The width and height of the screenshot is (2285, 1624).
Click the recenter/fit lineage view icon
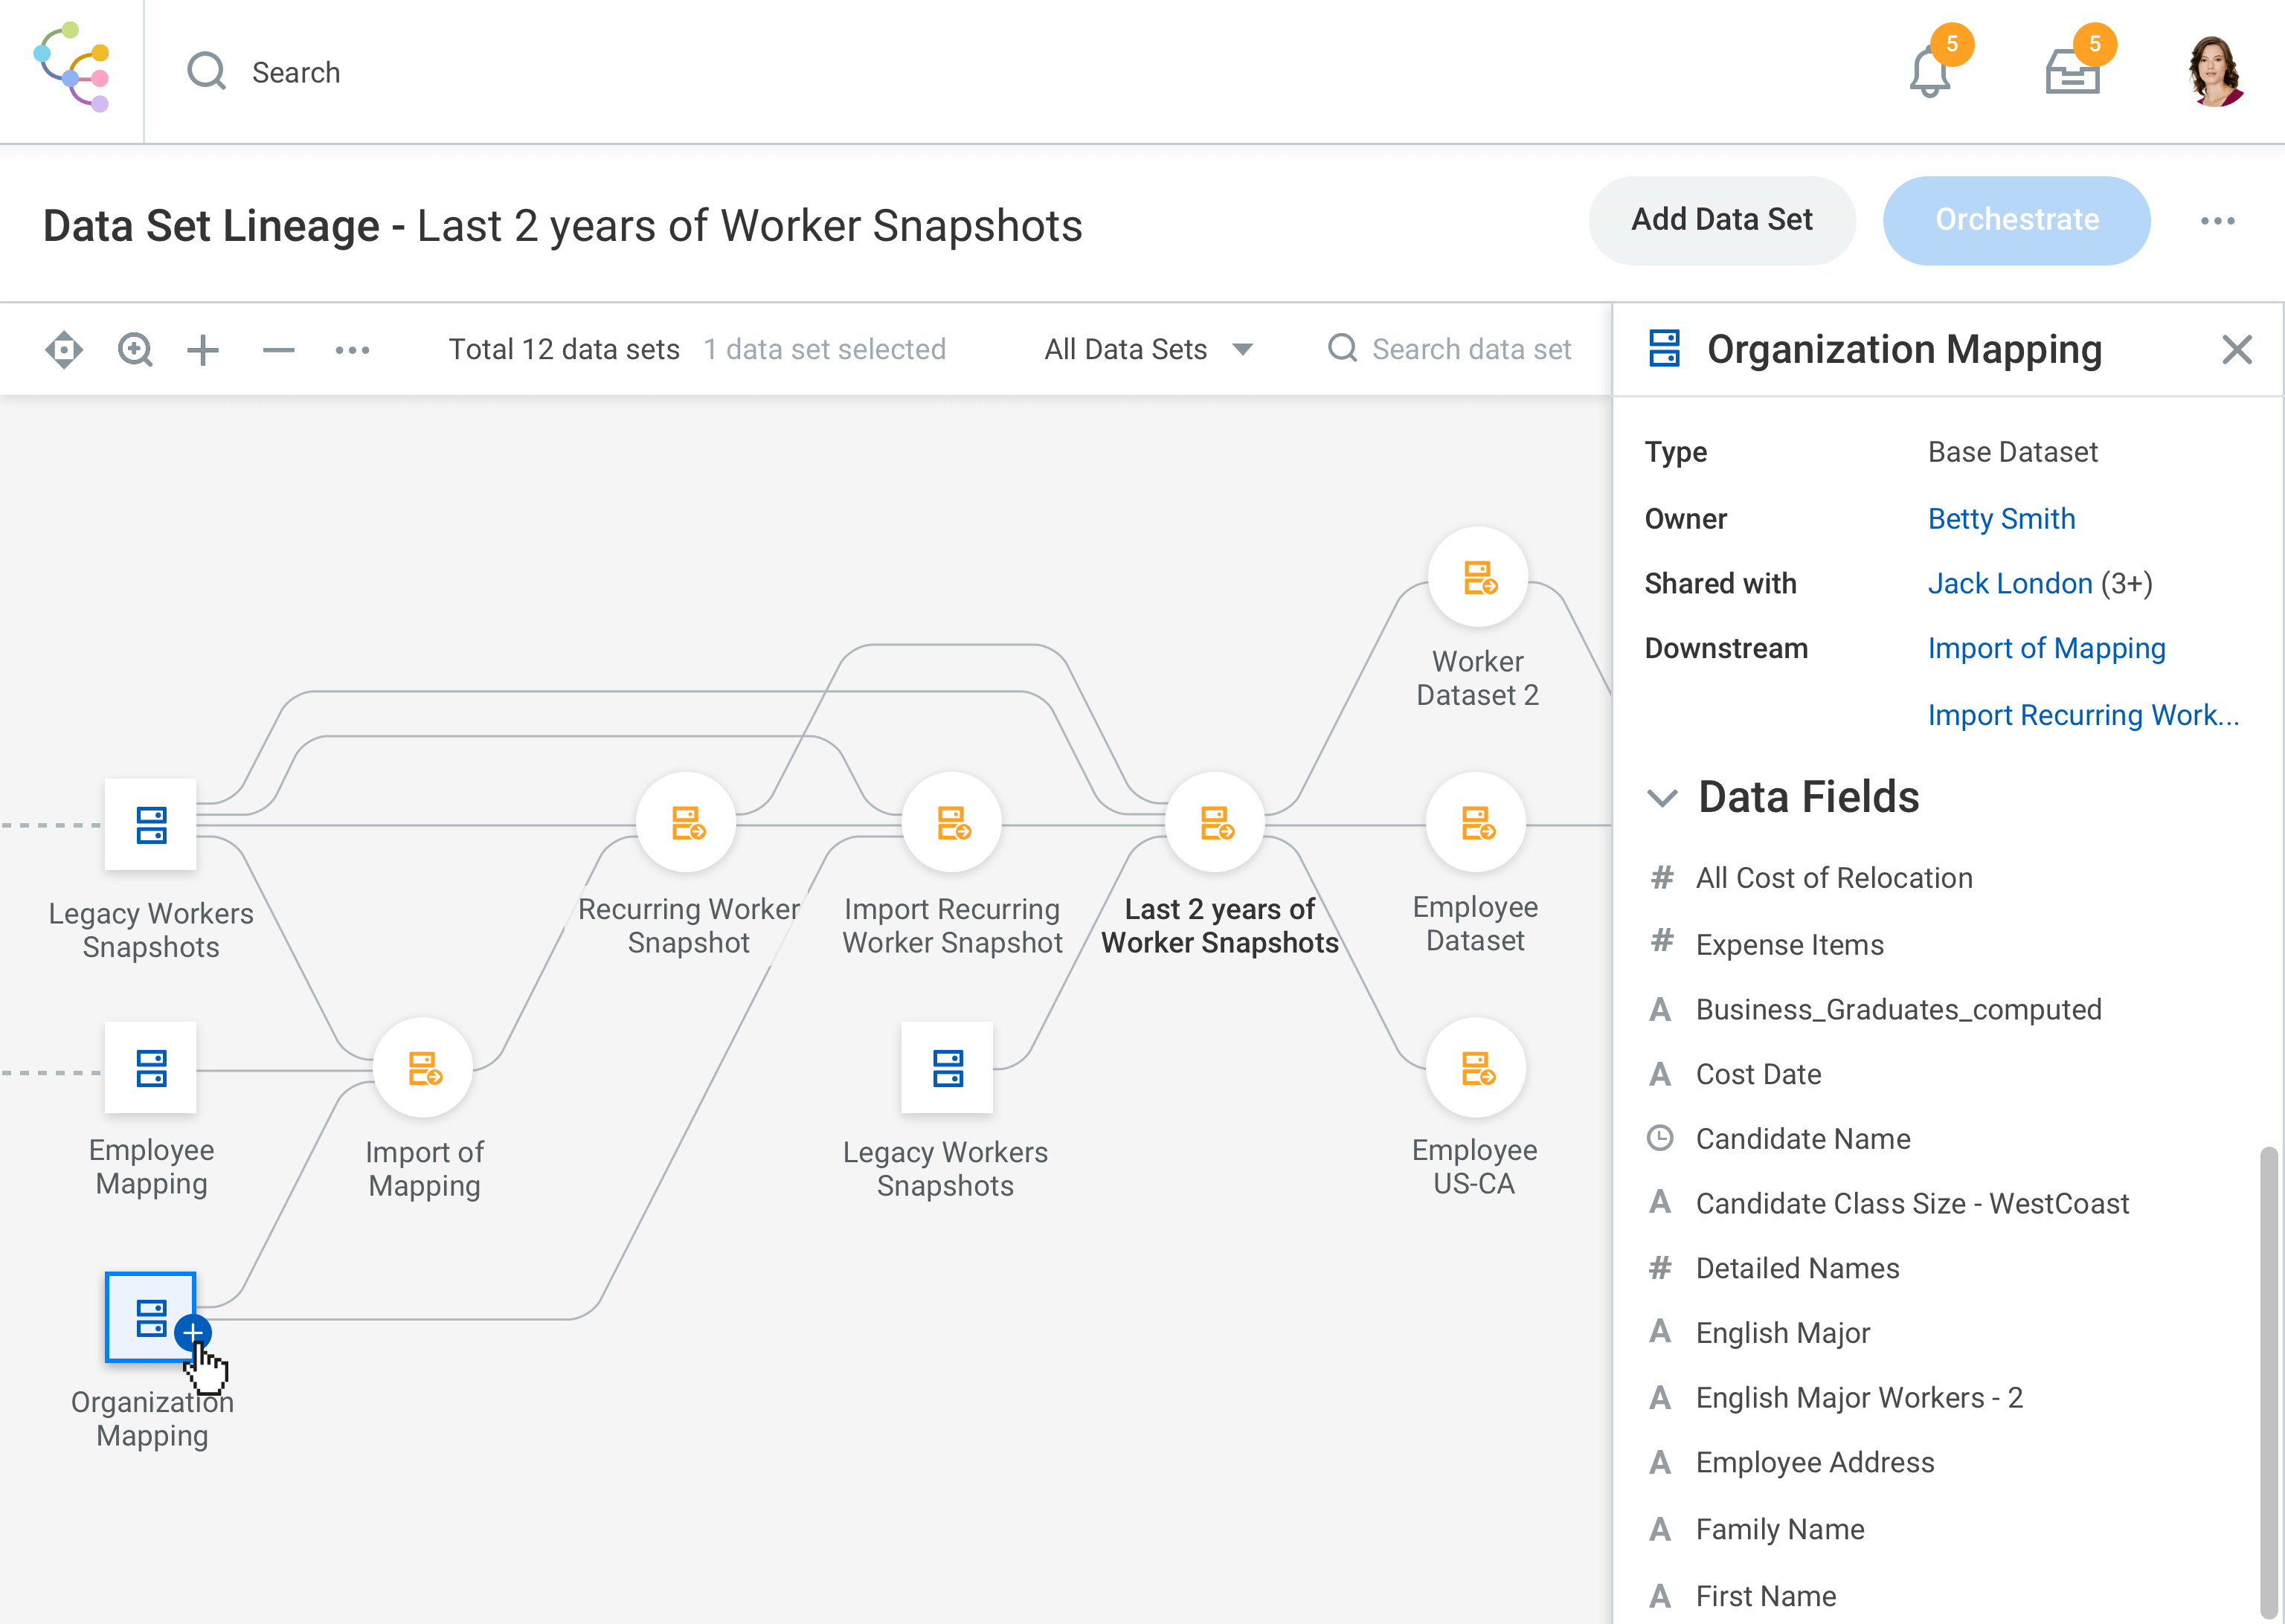coord(64,350)
